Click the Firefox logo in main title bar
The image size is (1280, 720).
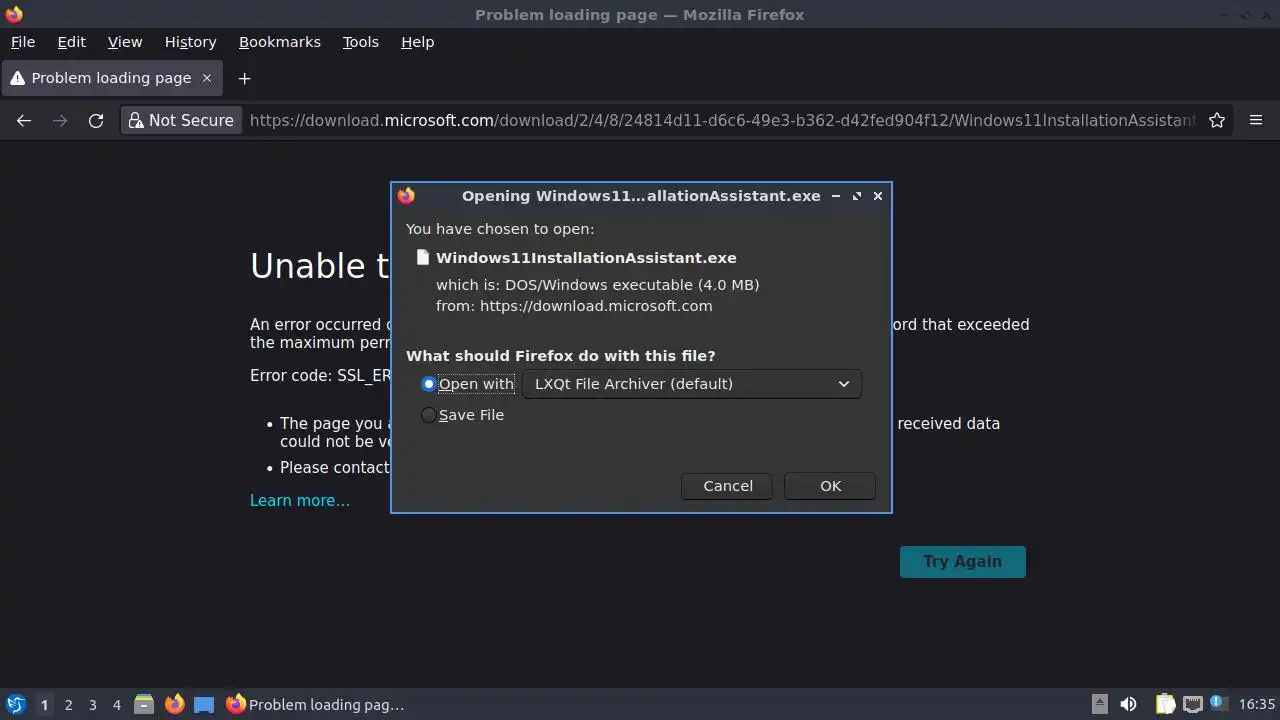13,14
